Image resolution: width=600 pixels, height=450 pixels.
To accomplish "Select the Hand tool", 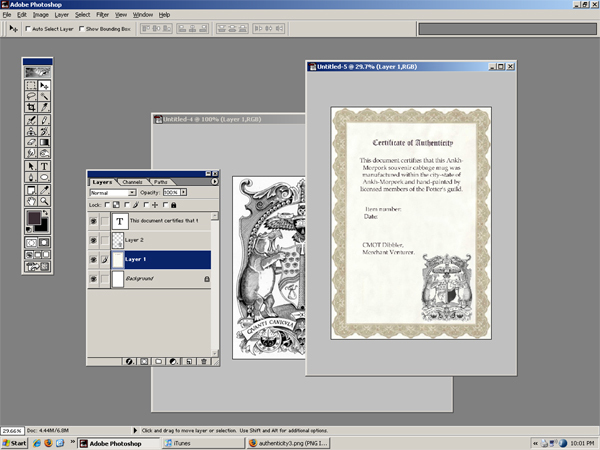I will [31, 200].
